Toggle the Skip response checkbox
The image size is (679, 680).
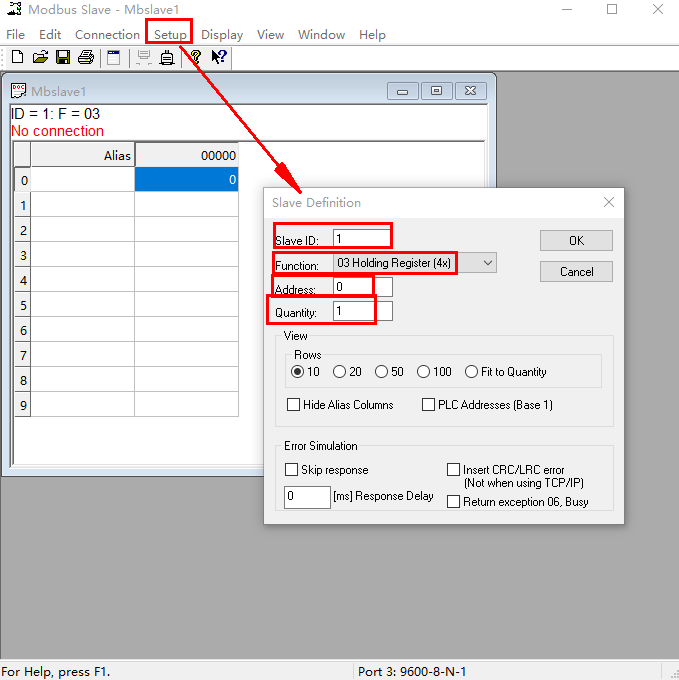coord(292,470)
